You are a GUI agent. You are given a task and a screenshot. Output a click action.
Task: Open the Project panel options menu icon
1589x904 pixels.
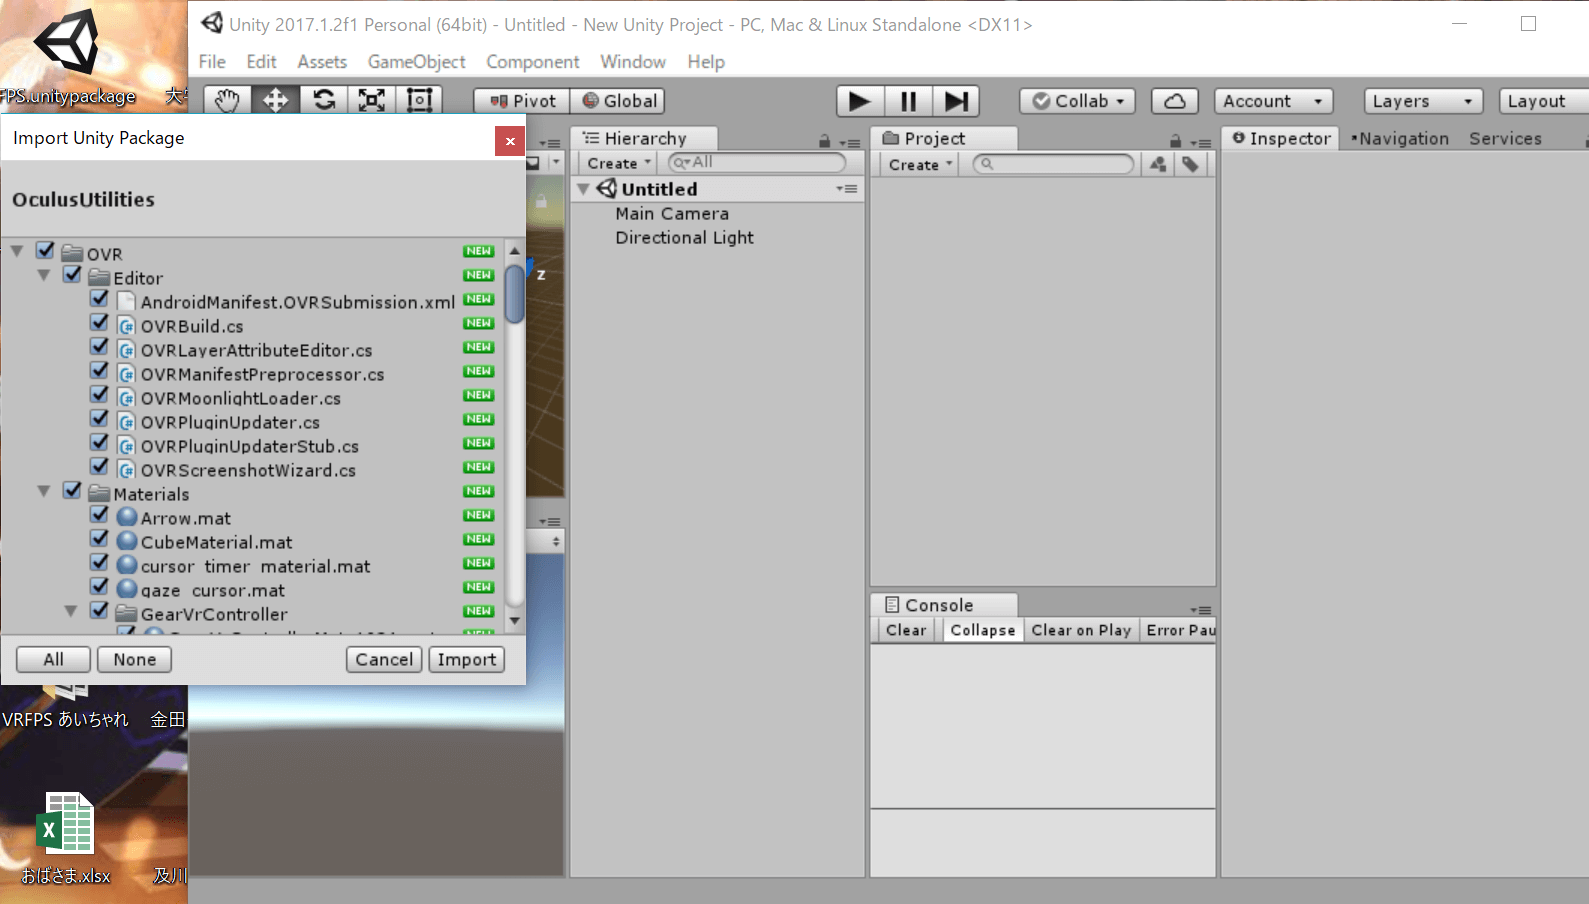coord(1202,143)
